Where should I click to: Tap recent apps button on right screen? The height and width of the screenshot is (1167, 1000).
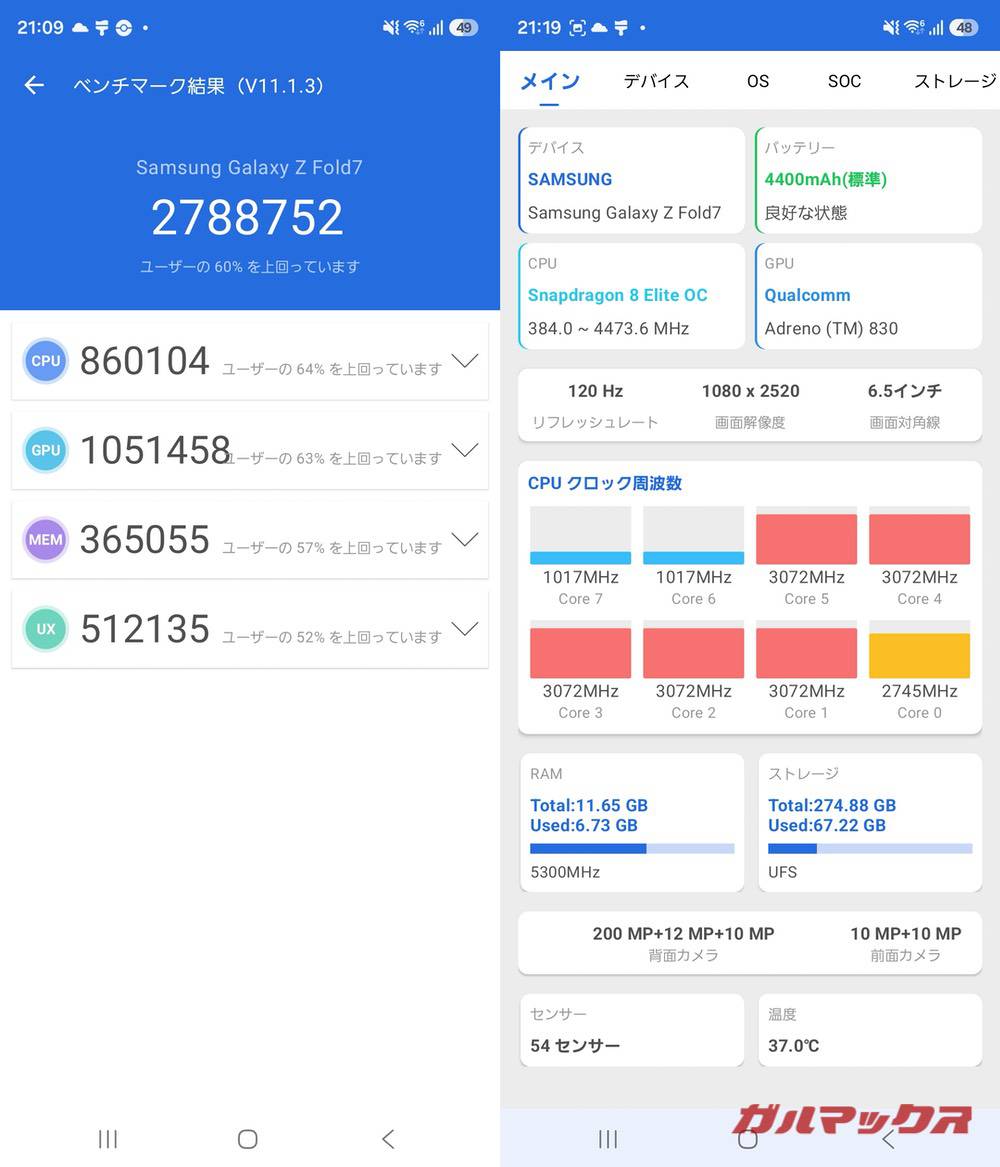(x=608, y=1139)
